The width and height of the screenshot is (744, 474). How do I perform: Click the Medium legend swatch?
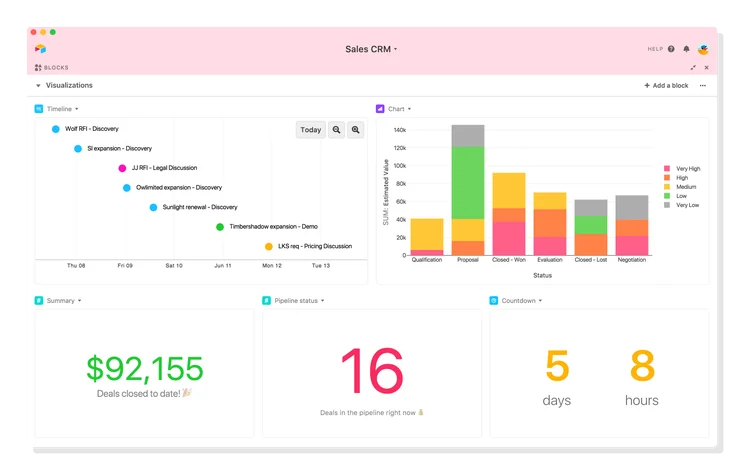coord(667,186)
